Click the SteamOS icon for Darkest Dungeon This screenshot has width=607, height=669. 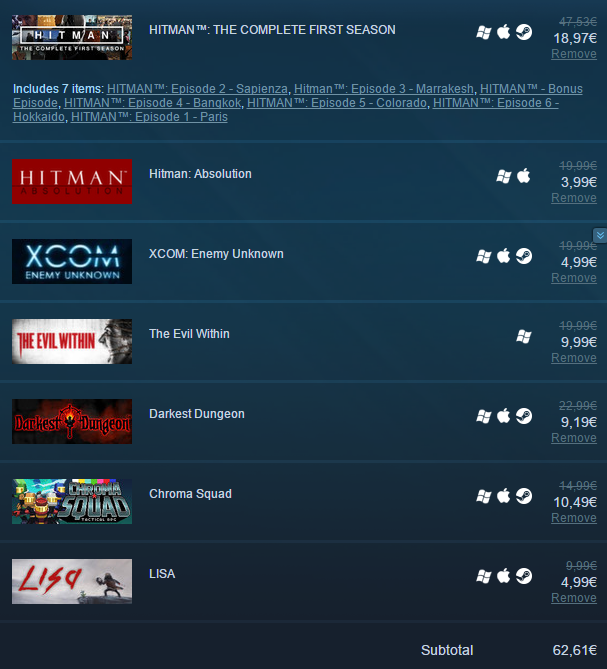524,416
